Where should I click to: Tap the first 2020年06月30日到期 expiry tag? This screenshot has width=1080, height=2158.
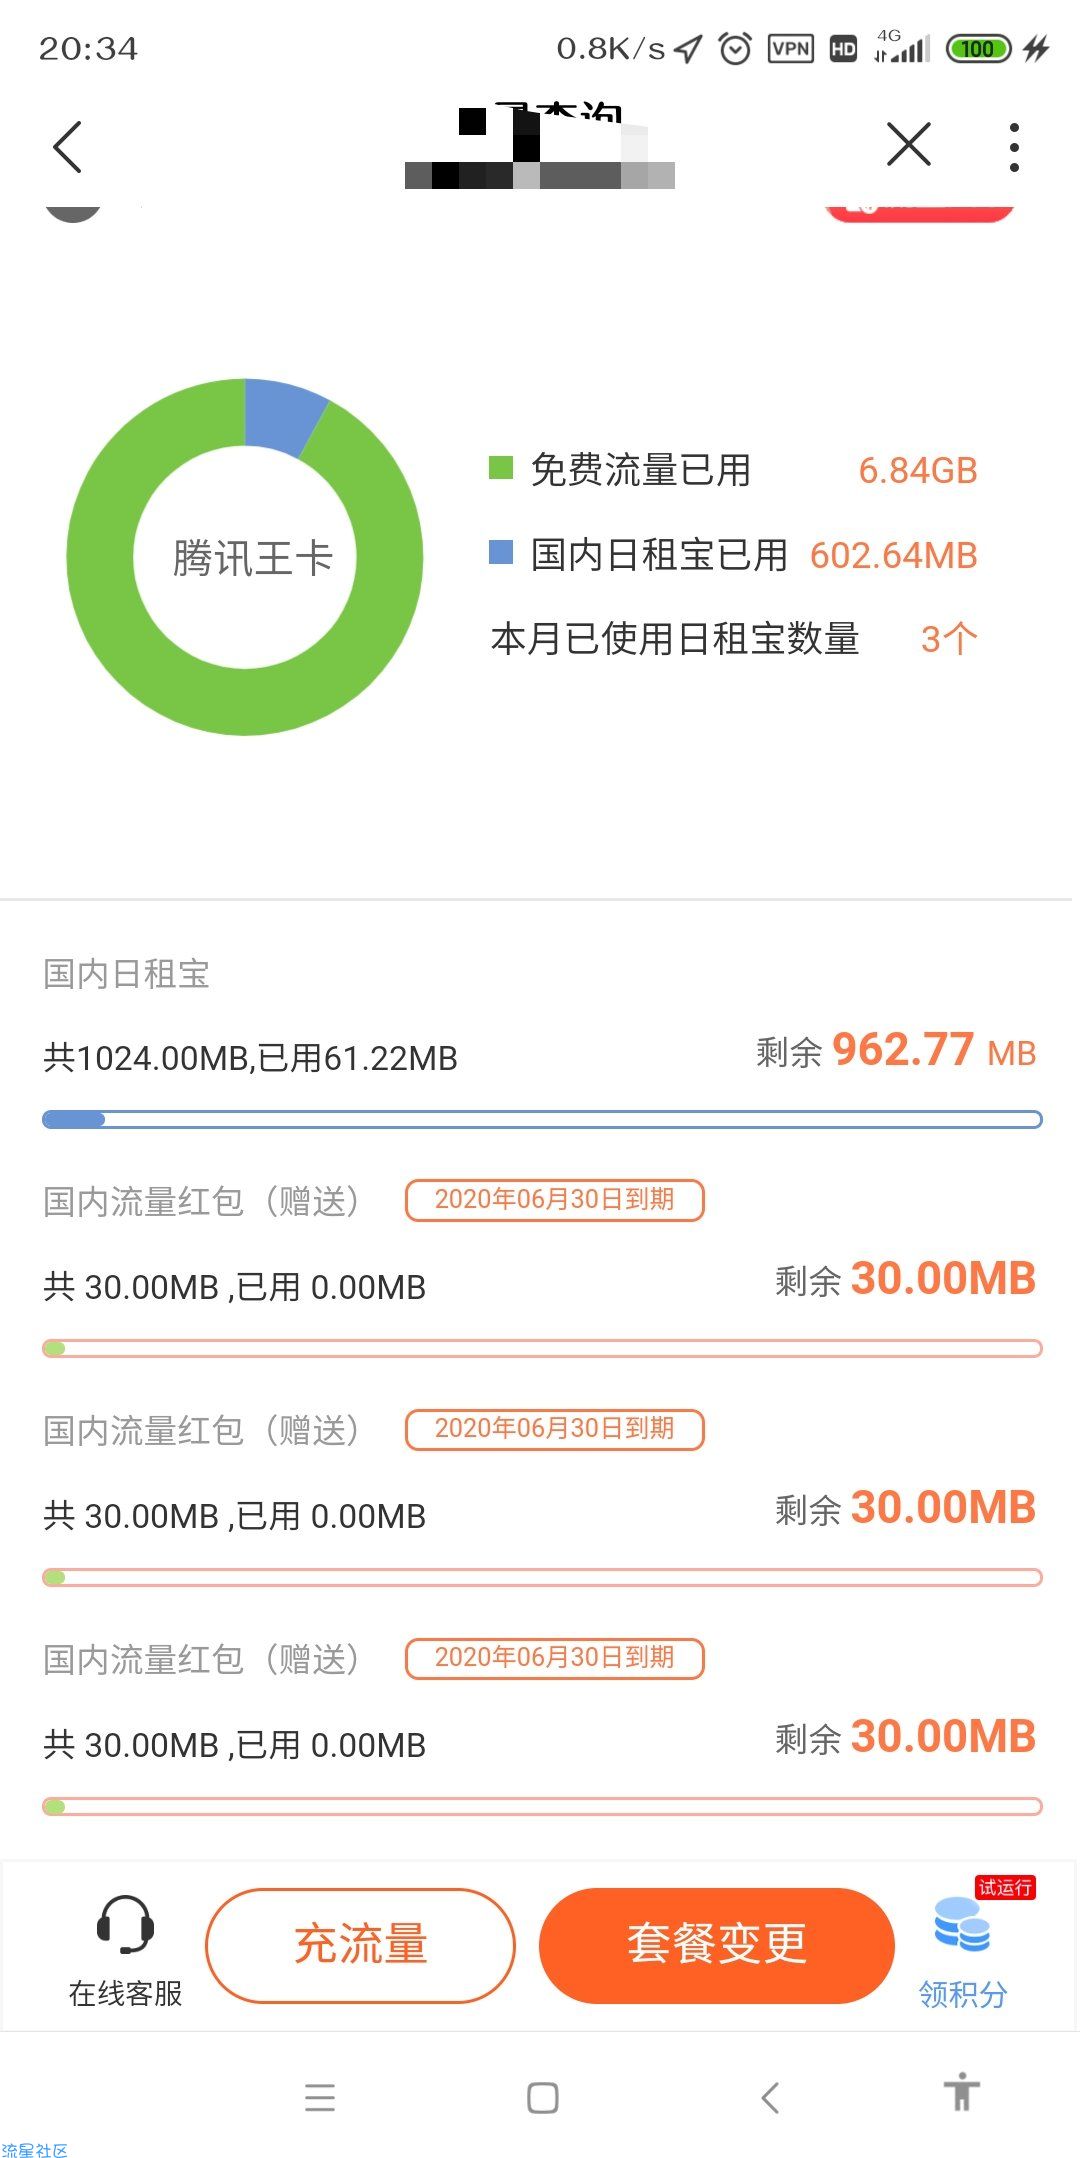click(554, 1200)
